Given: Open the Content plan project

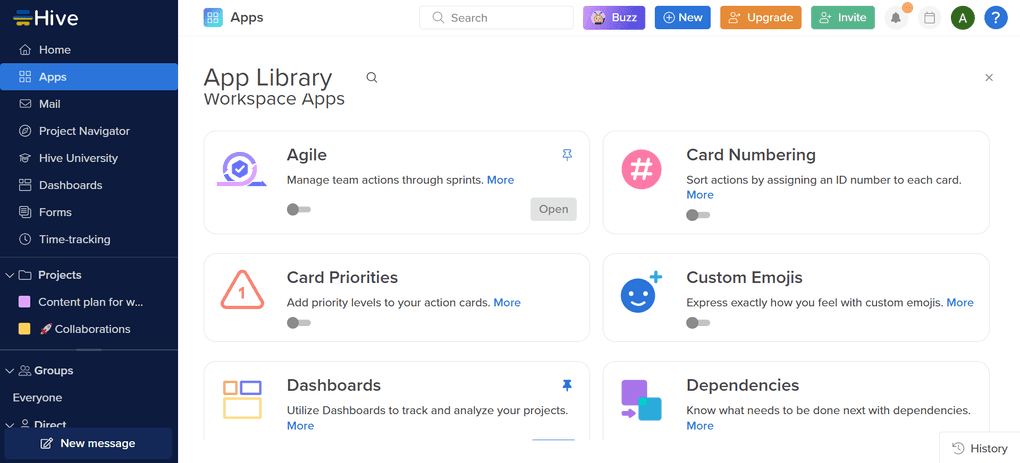Looking at the screenshot, I should pyautogui.click(x=90, y=302).
